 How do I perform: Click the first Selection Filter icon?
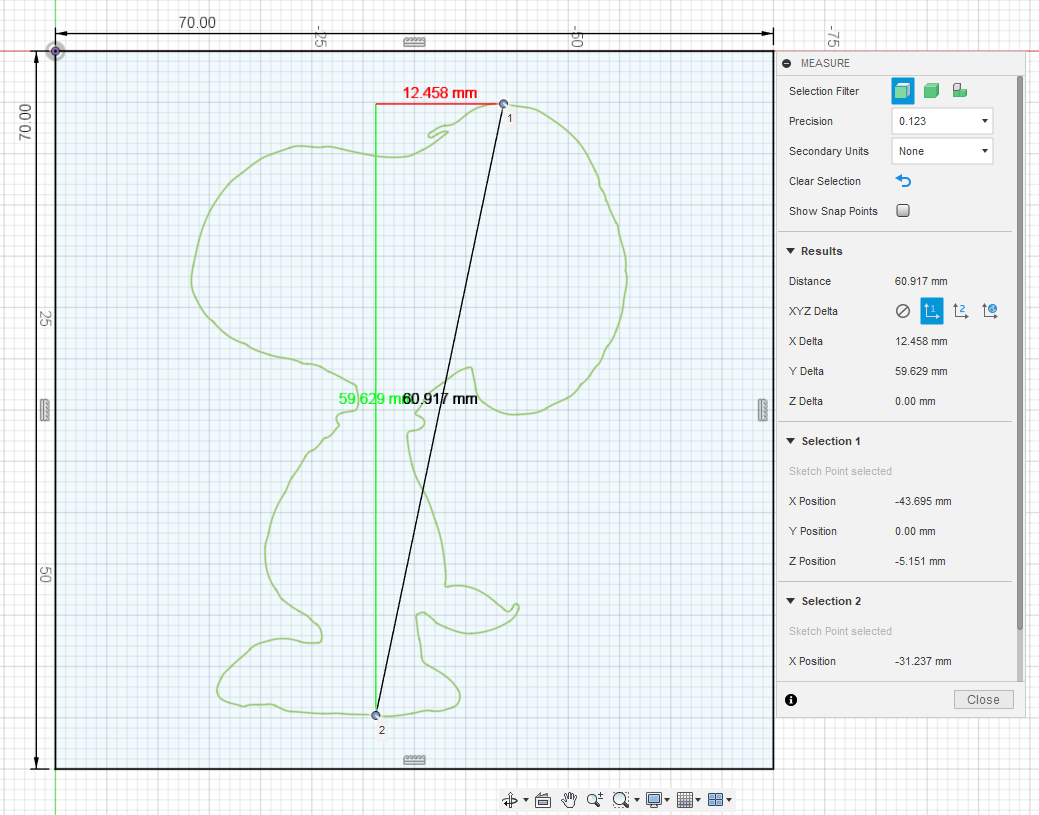pyautogui.click(x=902, y=90)
